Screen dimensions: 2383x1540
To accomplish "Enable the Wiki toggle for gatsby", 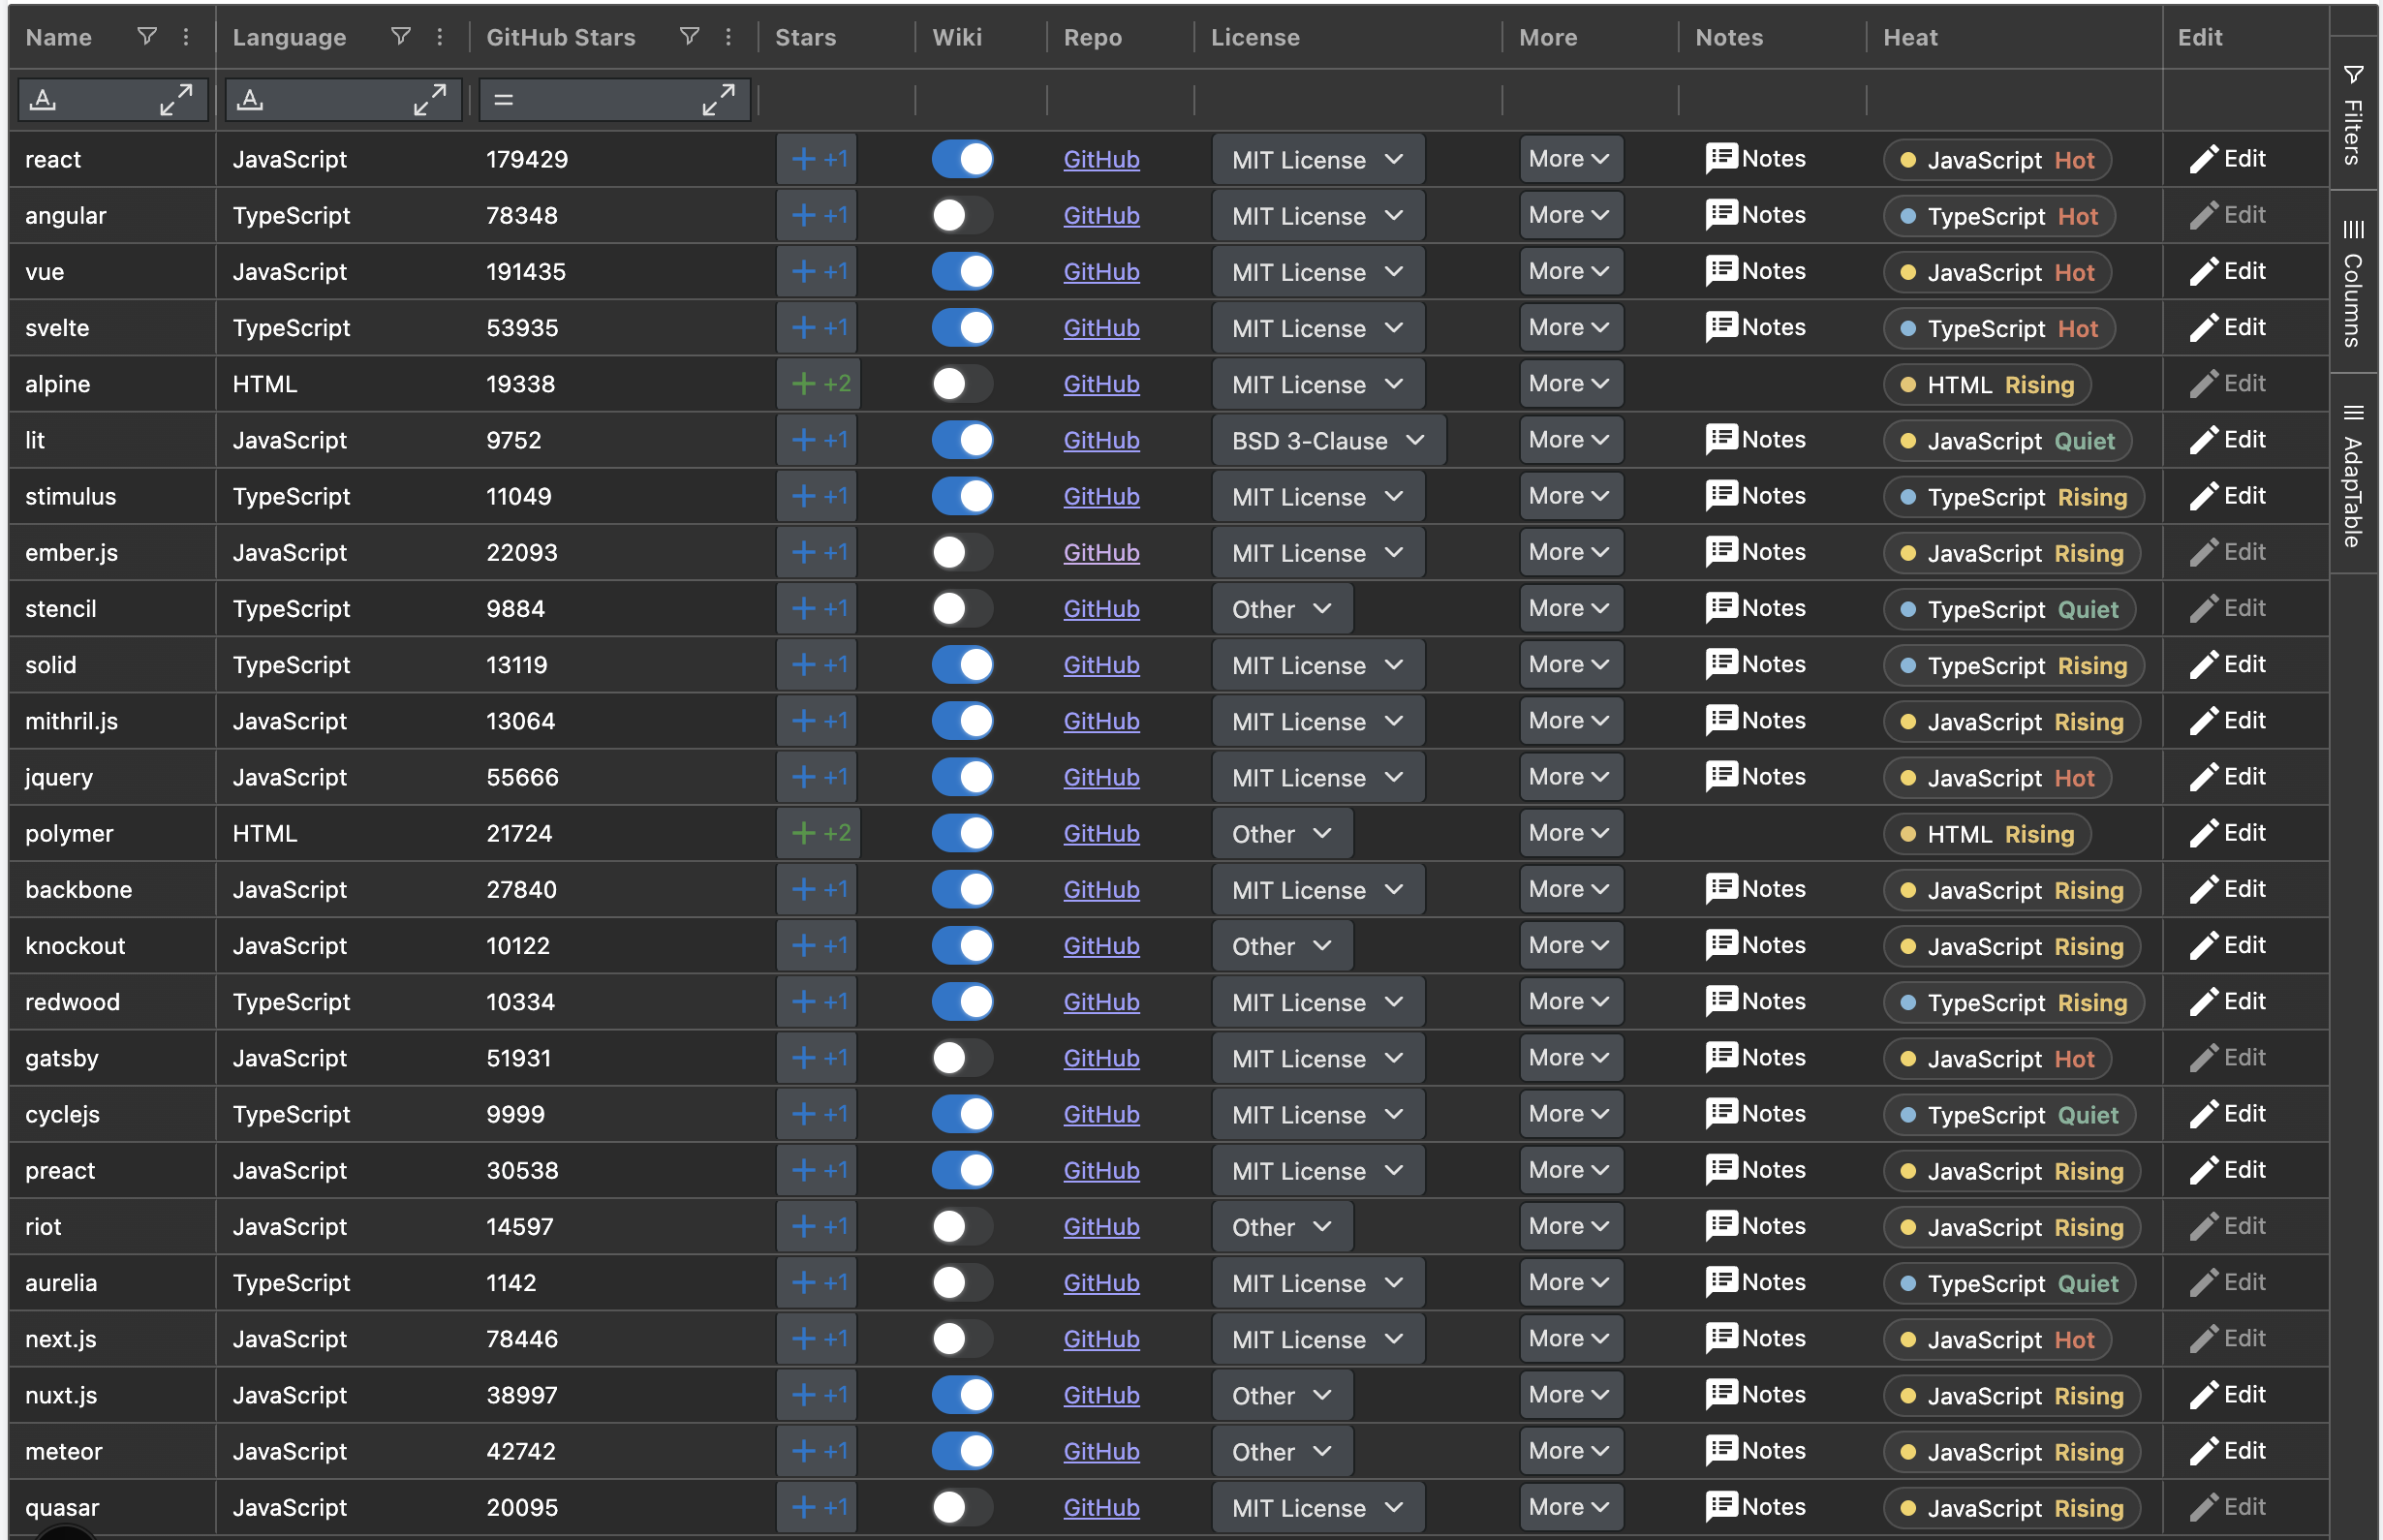I will pos(962,1058).
